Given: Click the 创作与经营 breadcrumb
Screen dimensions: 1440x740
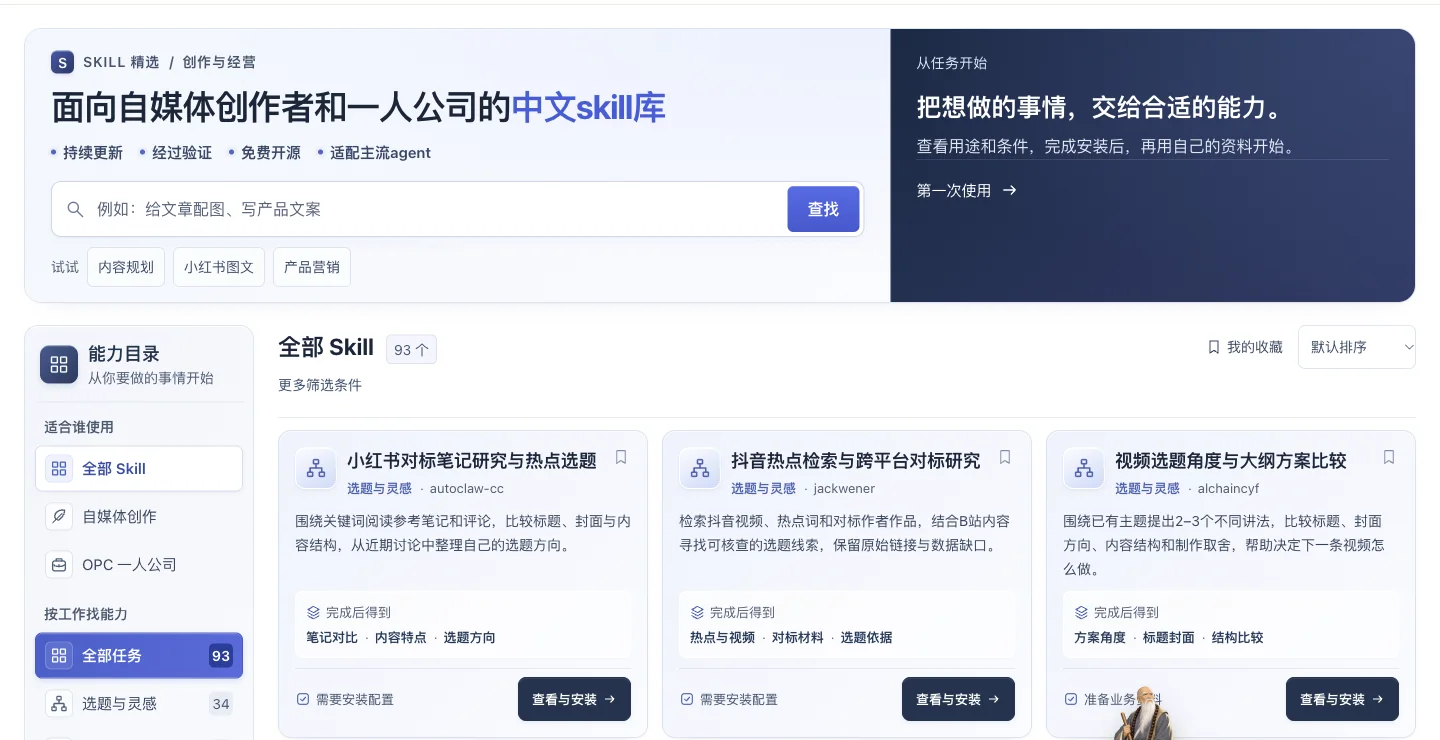Looking at the screenshot, I should (x=219, y=62).
